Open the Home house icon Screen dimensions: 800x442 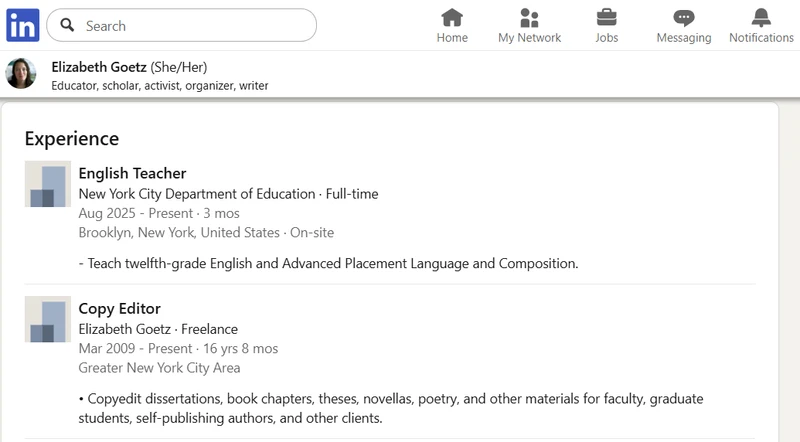tap(452, 17)
